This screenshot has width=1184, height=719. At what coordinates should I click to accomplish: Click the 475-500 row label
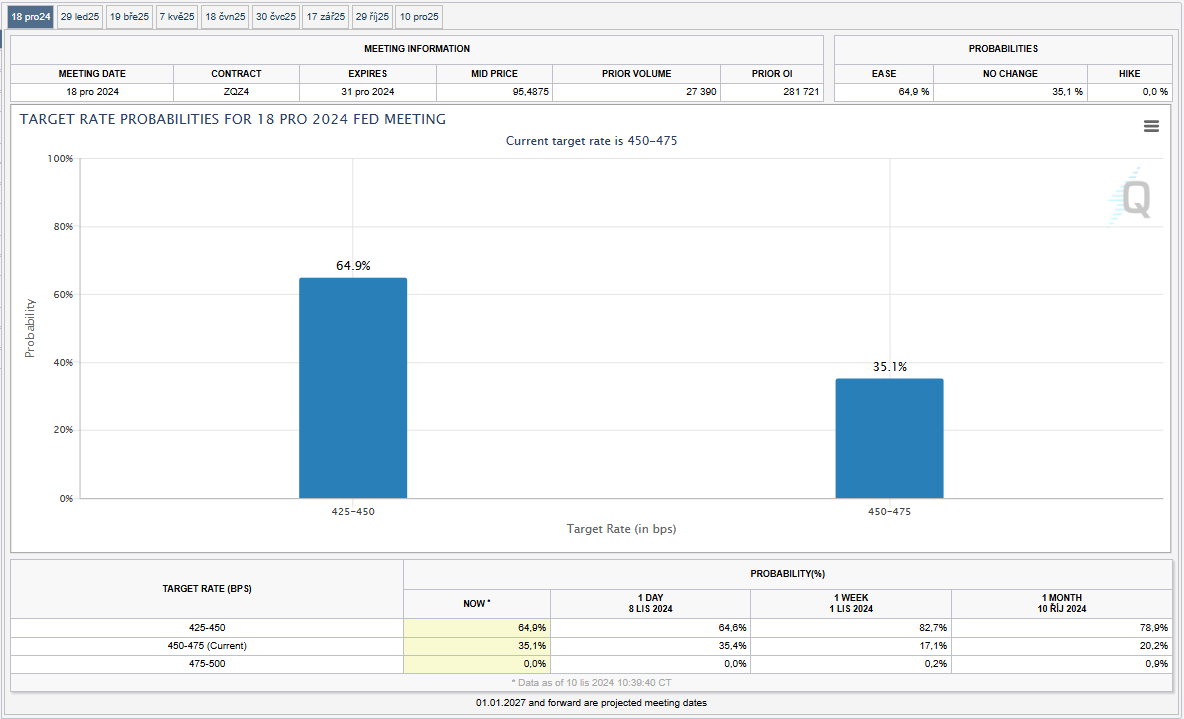tap(207, 665)
